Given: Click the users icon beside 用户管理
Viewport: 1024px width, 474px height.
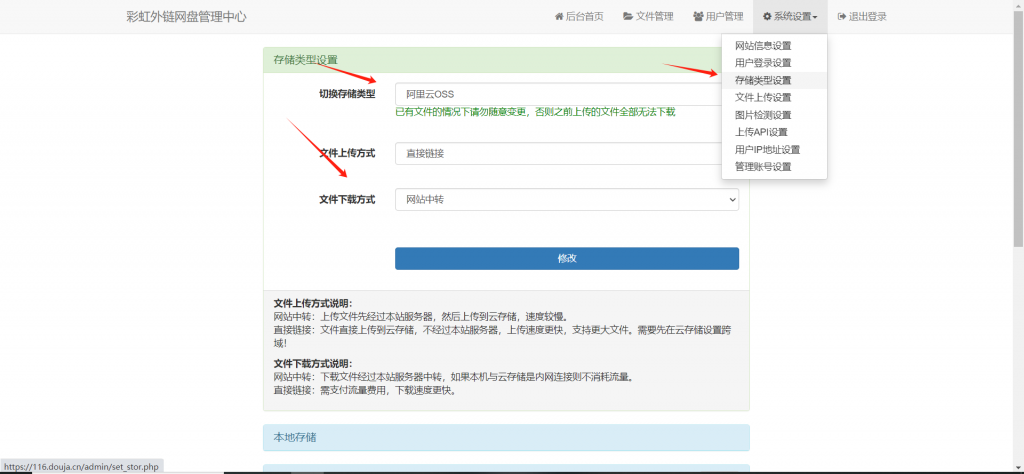Looking at the screenshot, I should 698,17.
